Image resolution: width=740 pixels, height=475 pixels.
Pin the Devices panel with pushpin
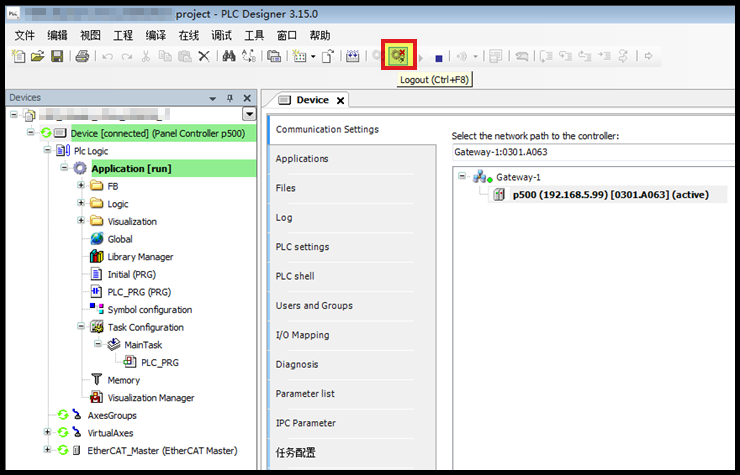230,98
